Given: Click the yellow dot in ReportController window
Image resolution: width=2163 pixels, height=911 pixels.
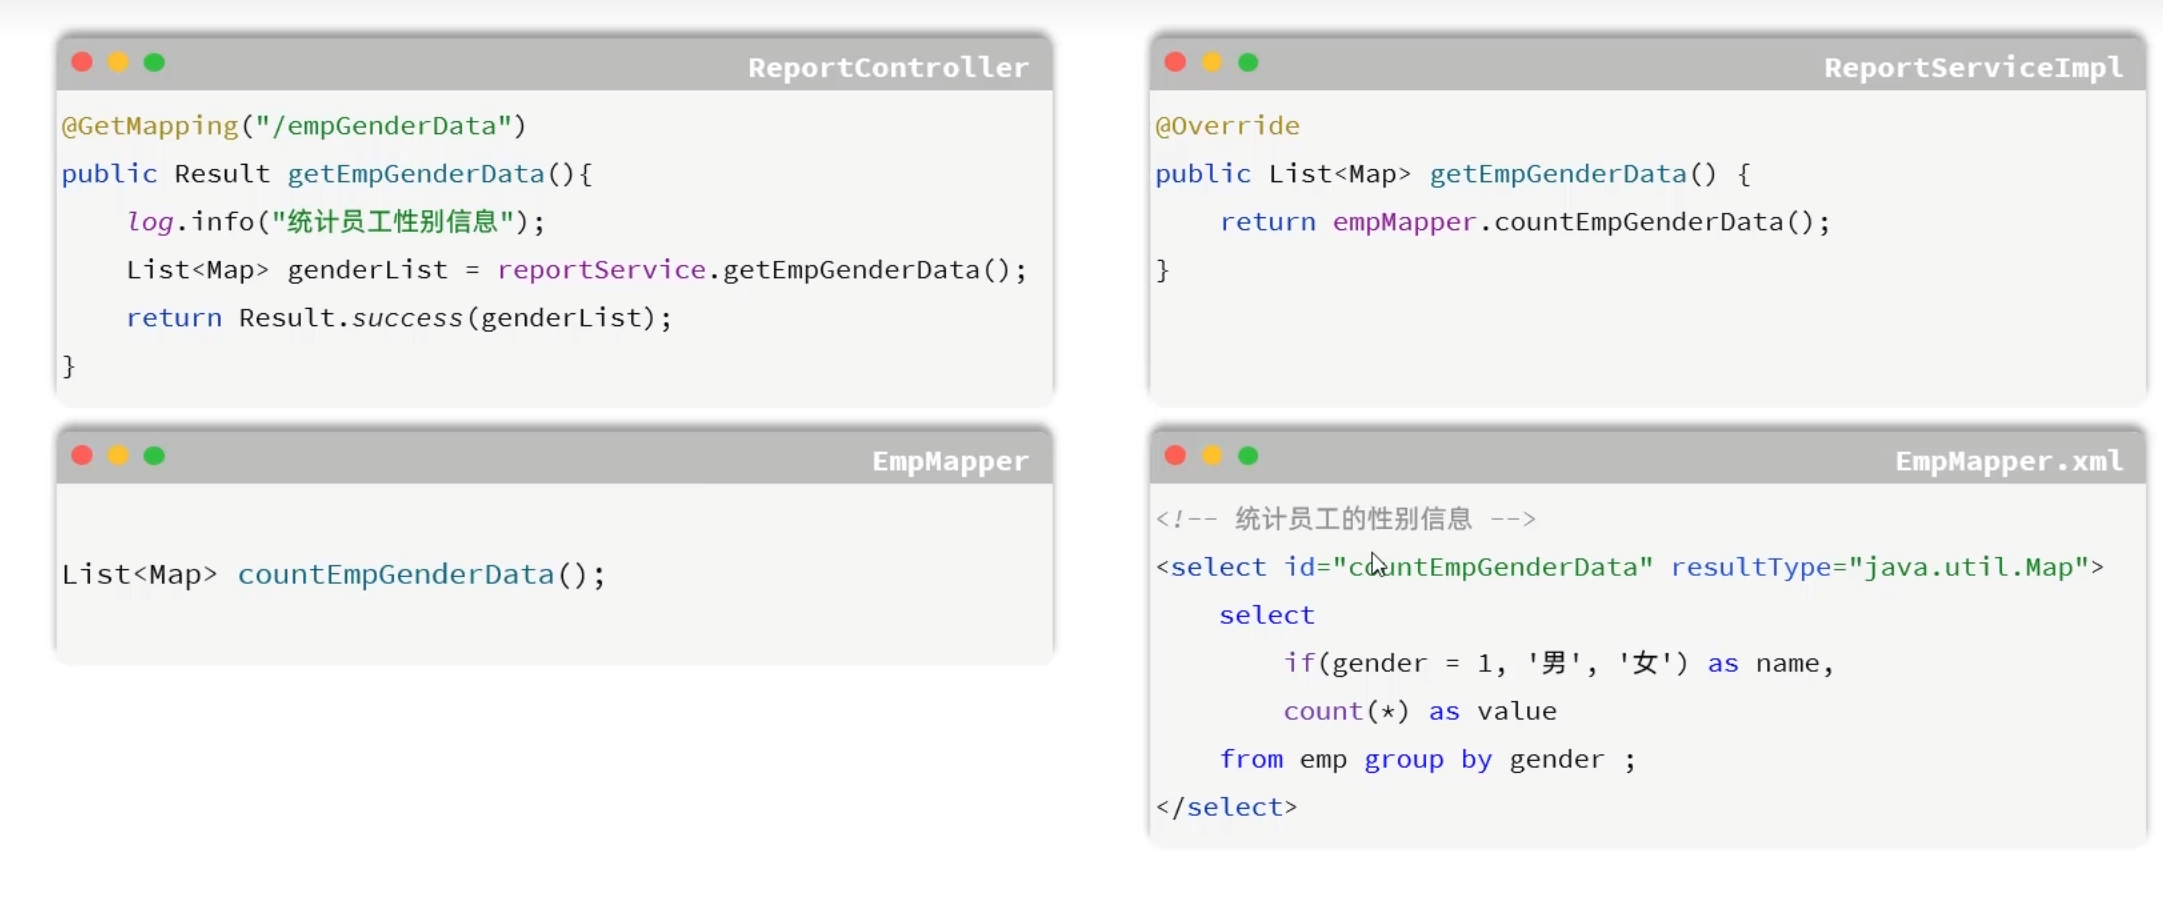Looking at the screenshot, I should (118, 62).
